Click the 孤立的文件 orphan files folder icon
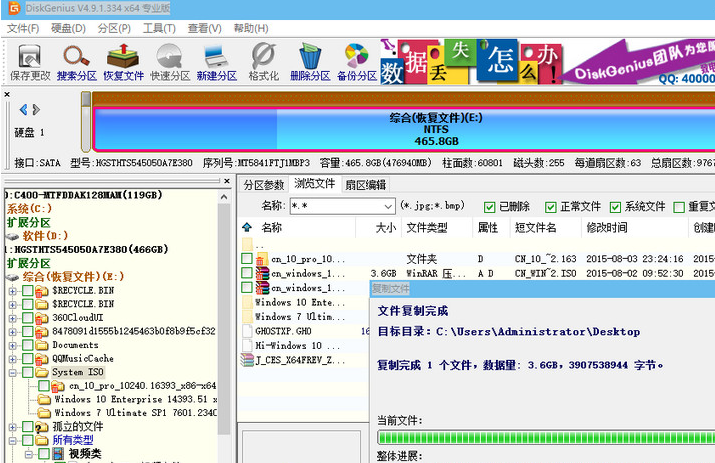The width and height of the screenshot is (715, 463). 42,427
